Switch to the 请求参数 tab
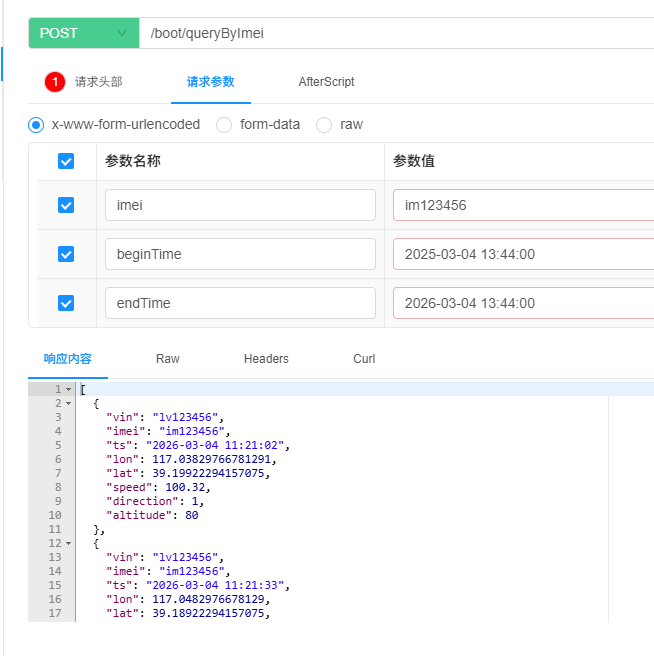 [x=210, y=82]
